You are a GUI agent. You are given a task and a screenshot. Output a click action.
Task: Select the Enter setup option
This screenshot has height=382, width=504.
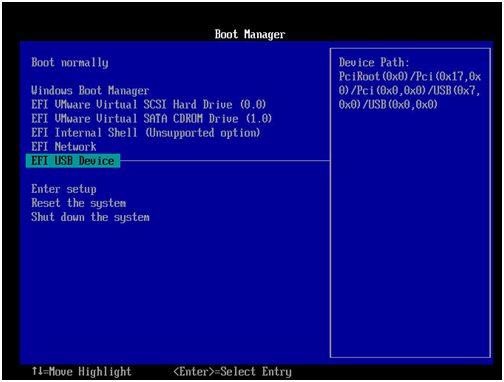pos(64,189)
